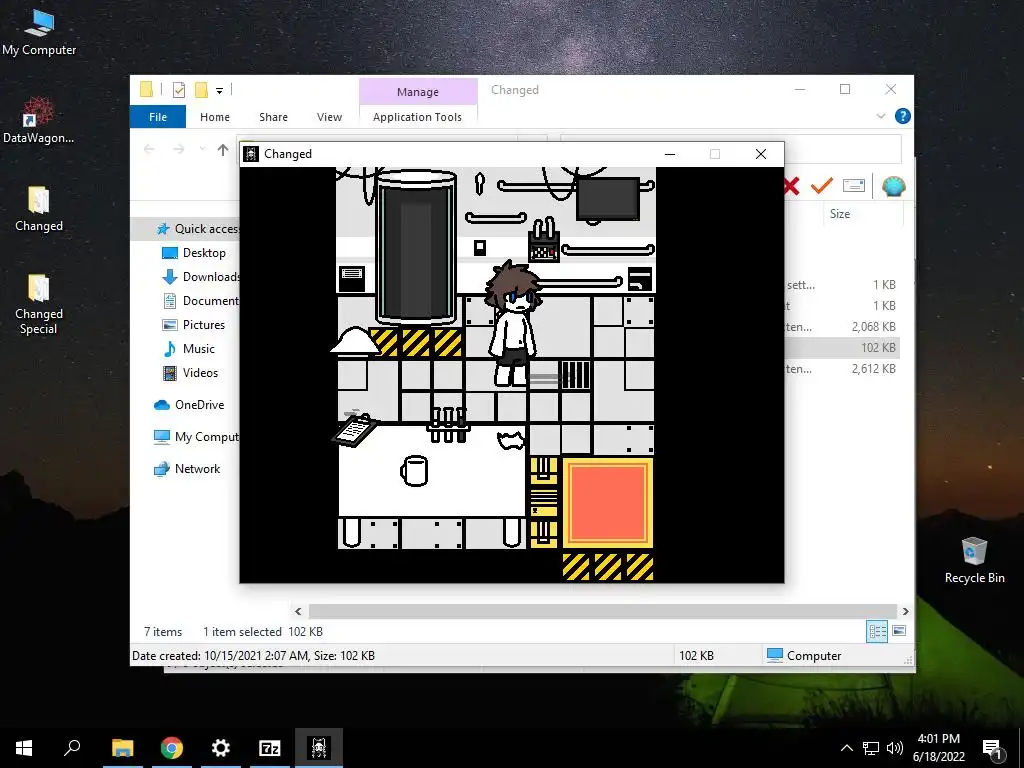Open the Changed Special desktop folder
The height and width of the screenshot is (768, 1024).
[x=39, y=304]
